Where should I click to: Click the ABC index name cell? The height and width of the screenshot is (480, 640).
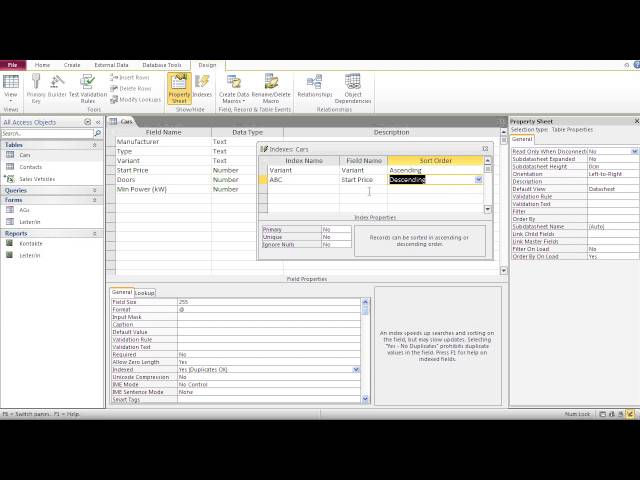coord(303,180)
